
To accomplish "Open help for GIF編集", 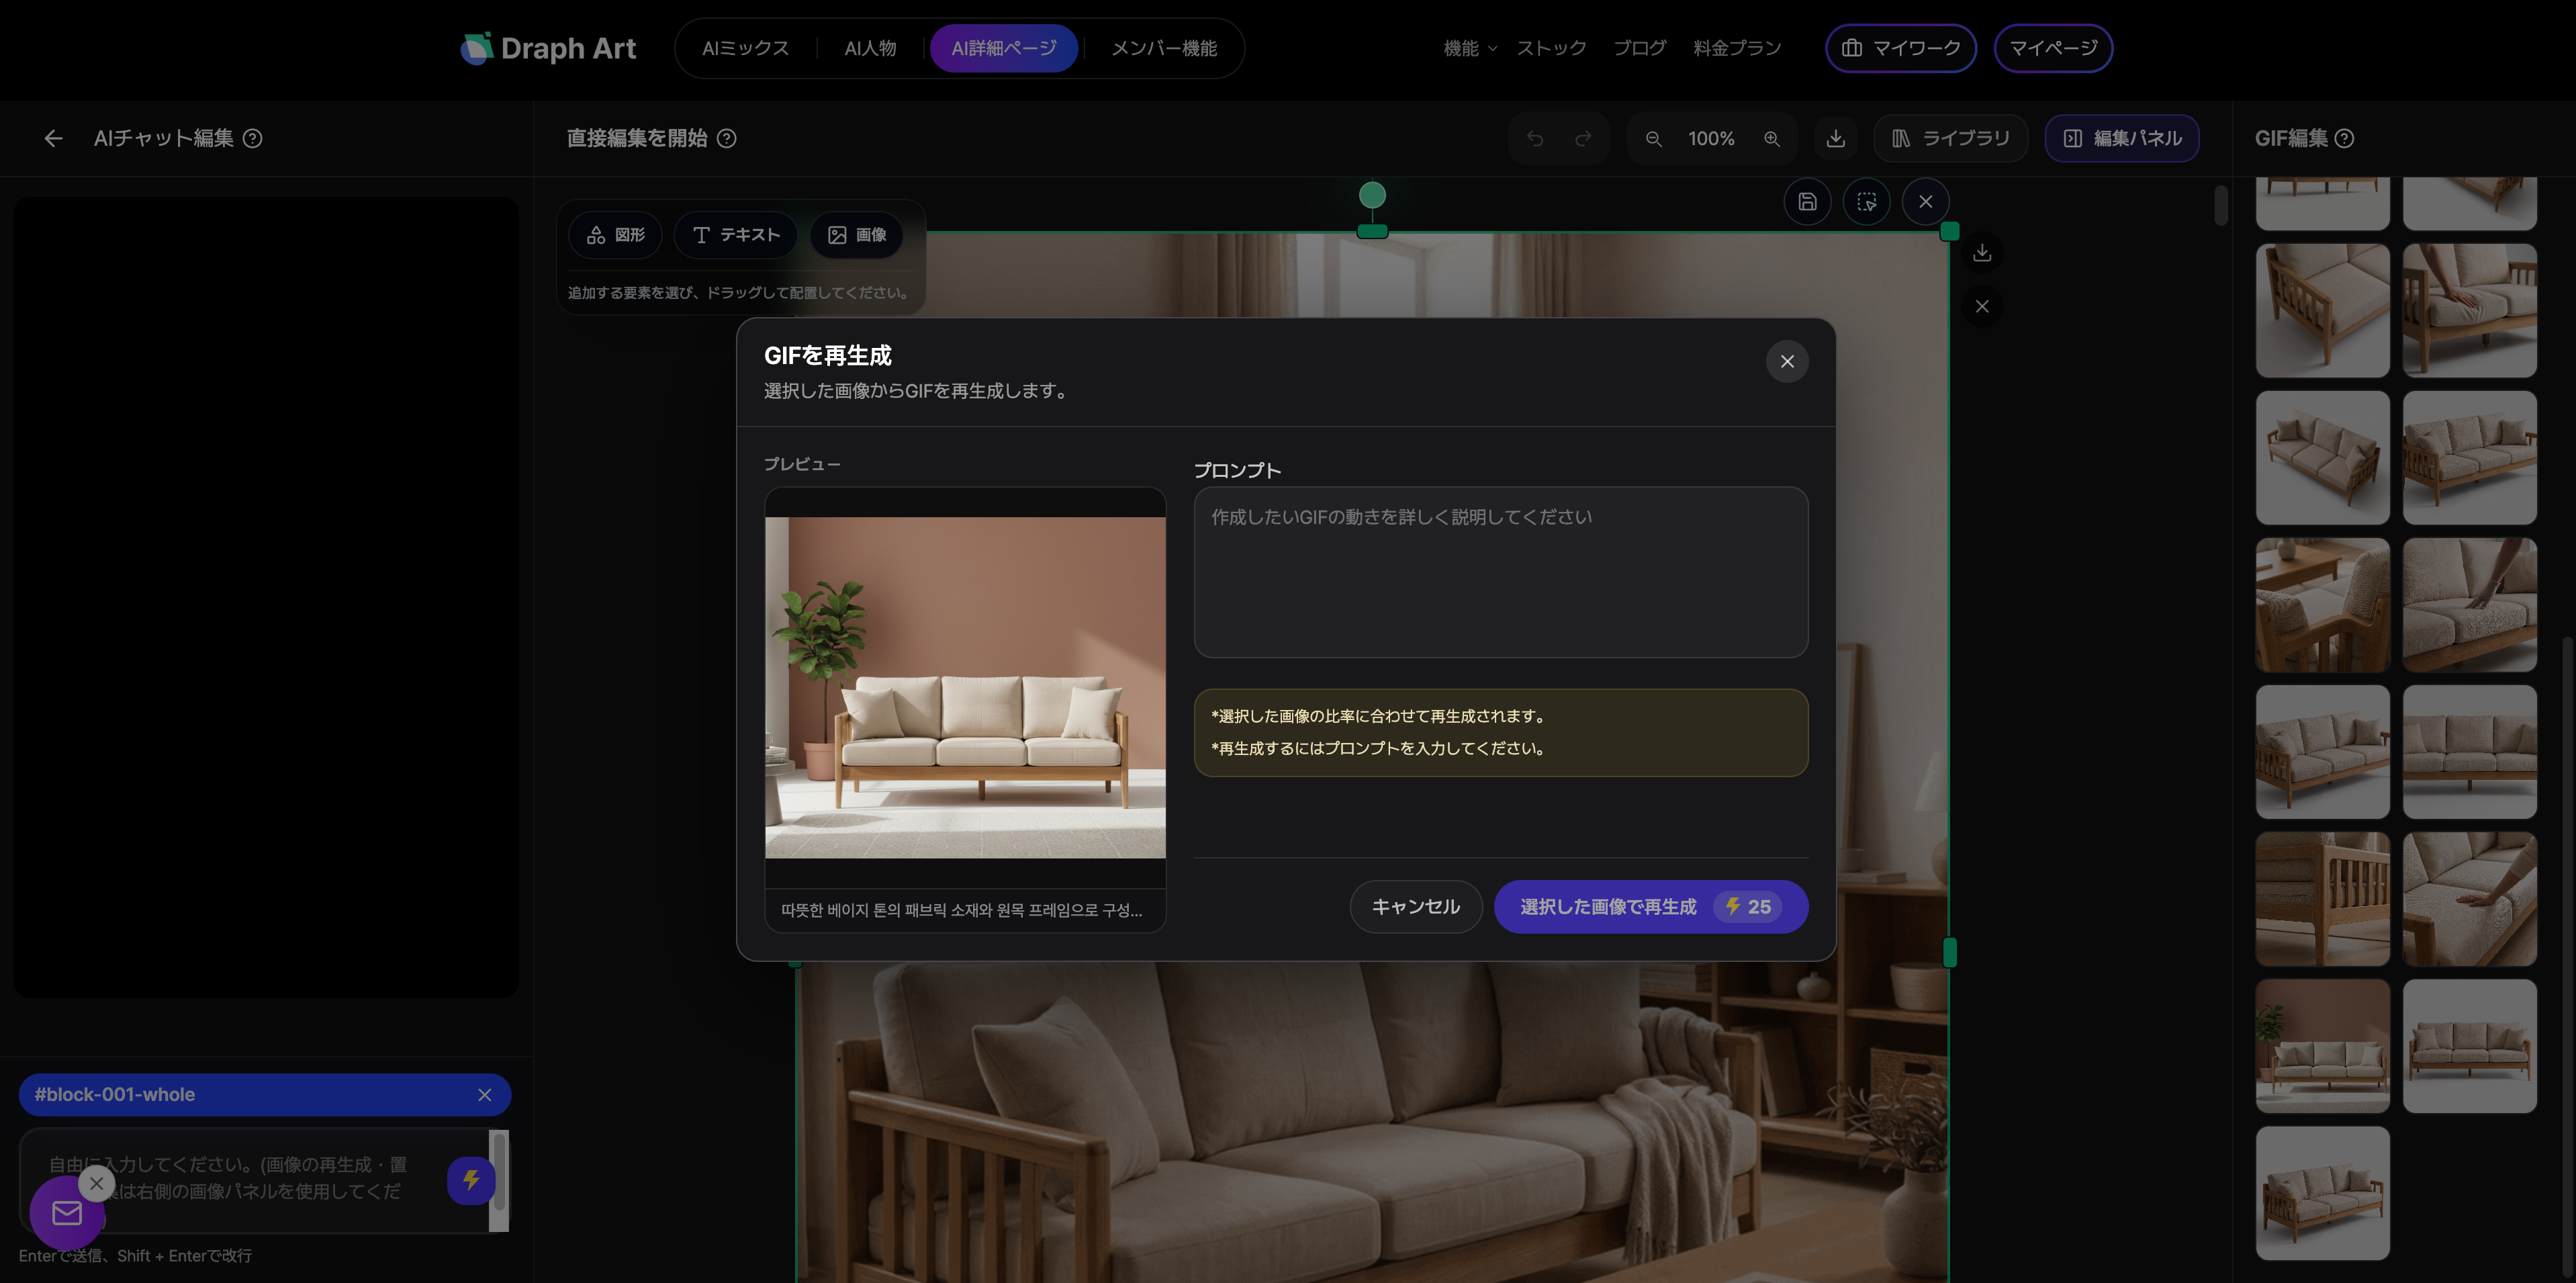I will coord(2344,139).
